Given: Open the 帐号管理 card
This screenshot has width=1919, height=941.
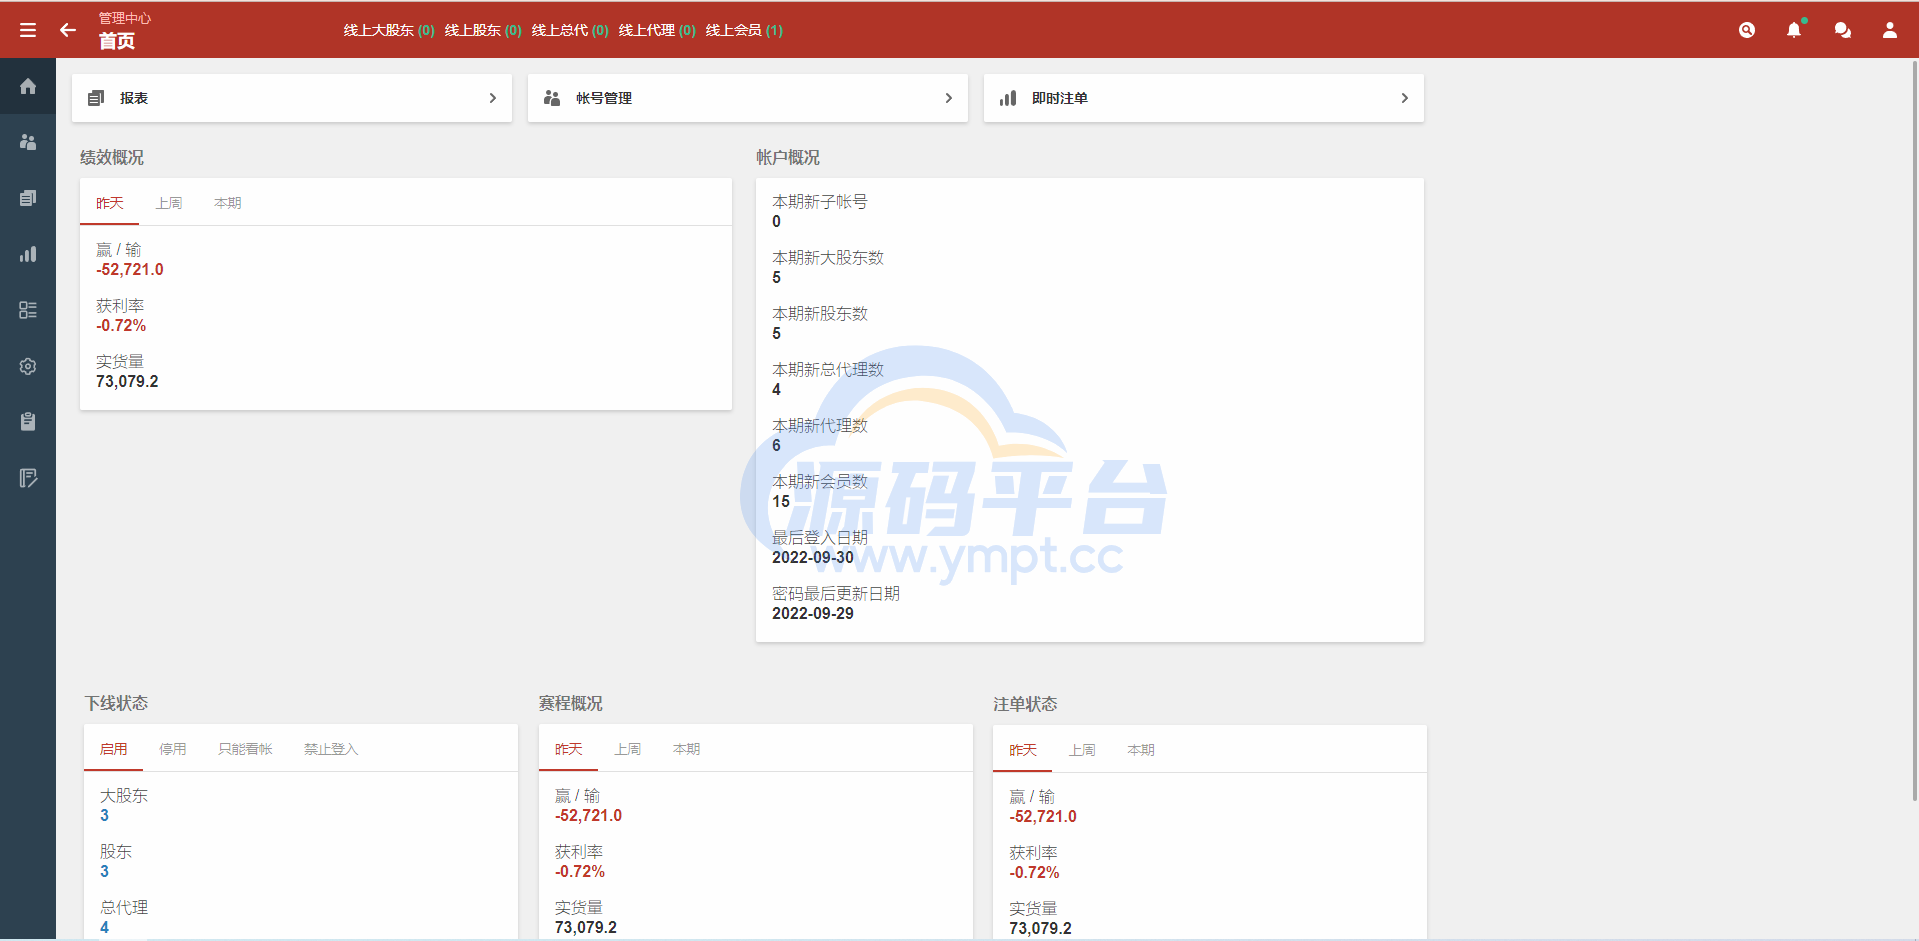Looking at the screenshot, I should click(x=748, y=98).
